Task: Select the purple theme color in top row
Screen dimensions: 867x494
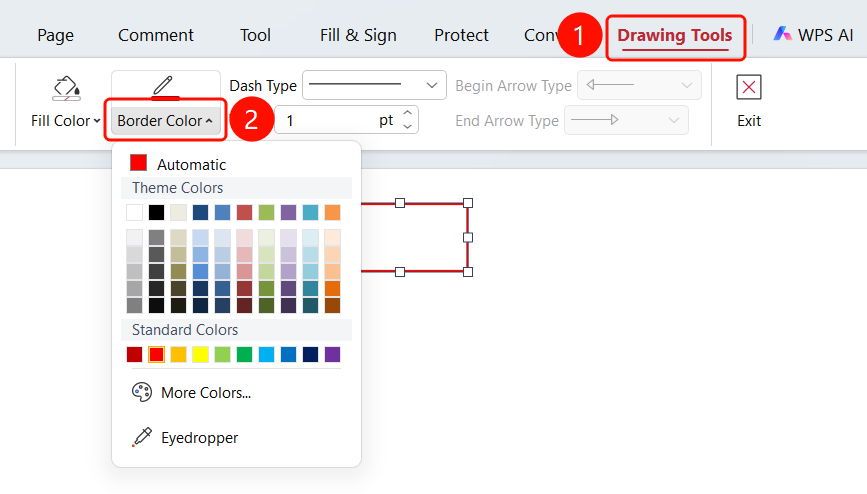Action: click(x=288, y=212)
